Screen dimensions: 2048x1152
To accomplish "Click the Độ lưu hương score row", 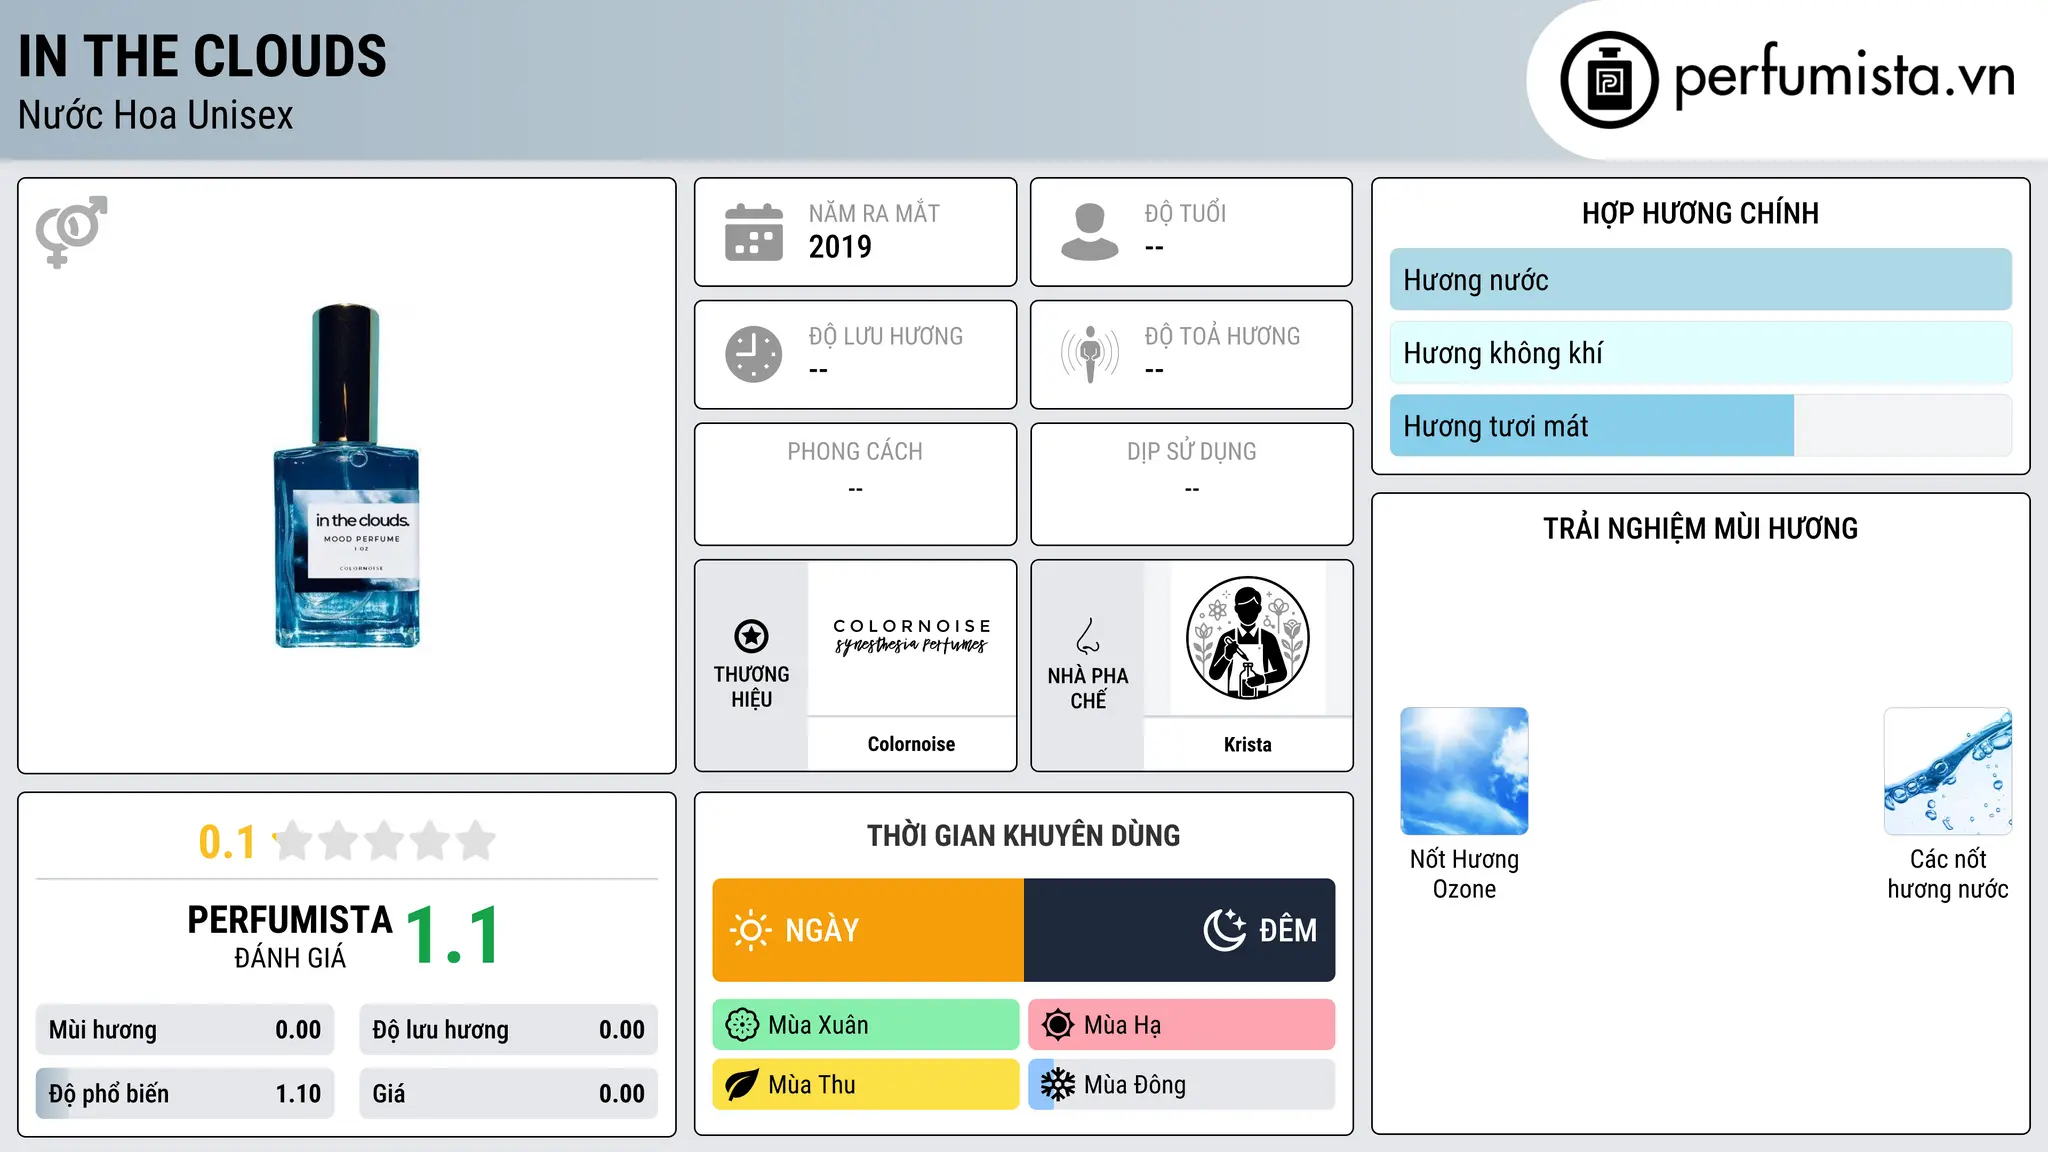I will 508,1030.
